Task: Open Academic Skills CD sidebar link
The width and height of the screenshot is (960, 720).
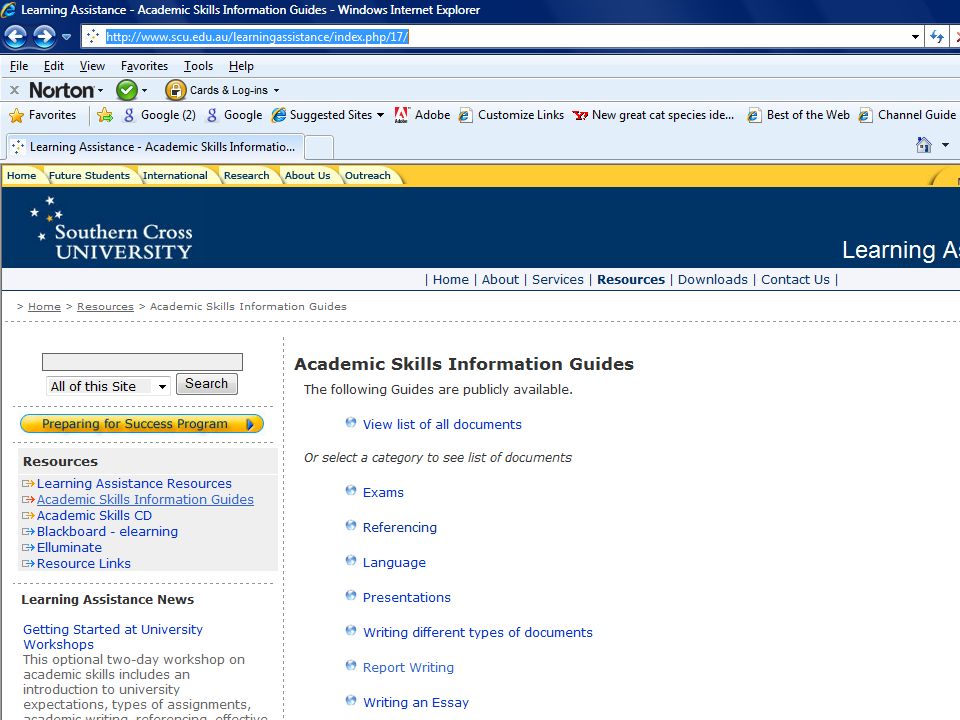Action: [x=94, y=516]
